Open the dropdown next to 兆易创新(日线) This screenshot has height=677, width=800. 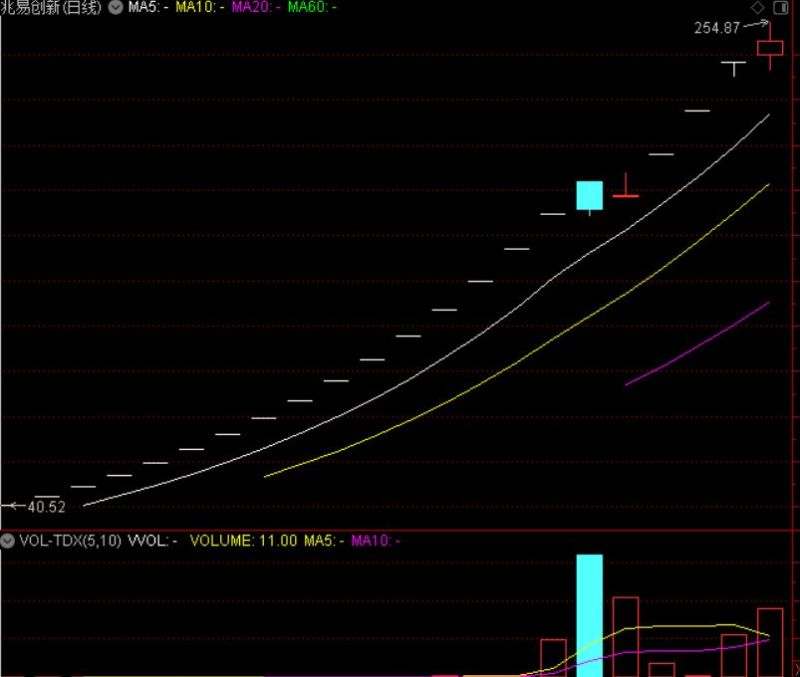click(117, 7)
